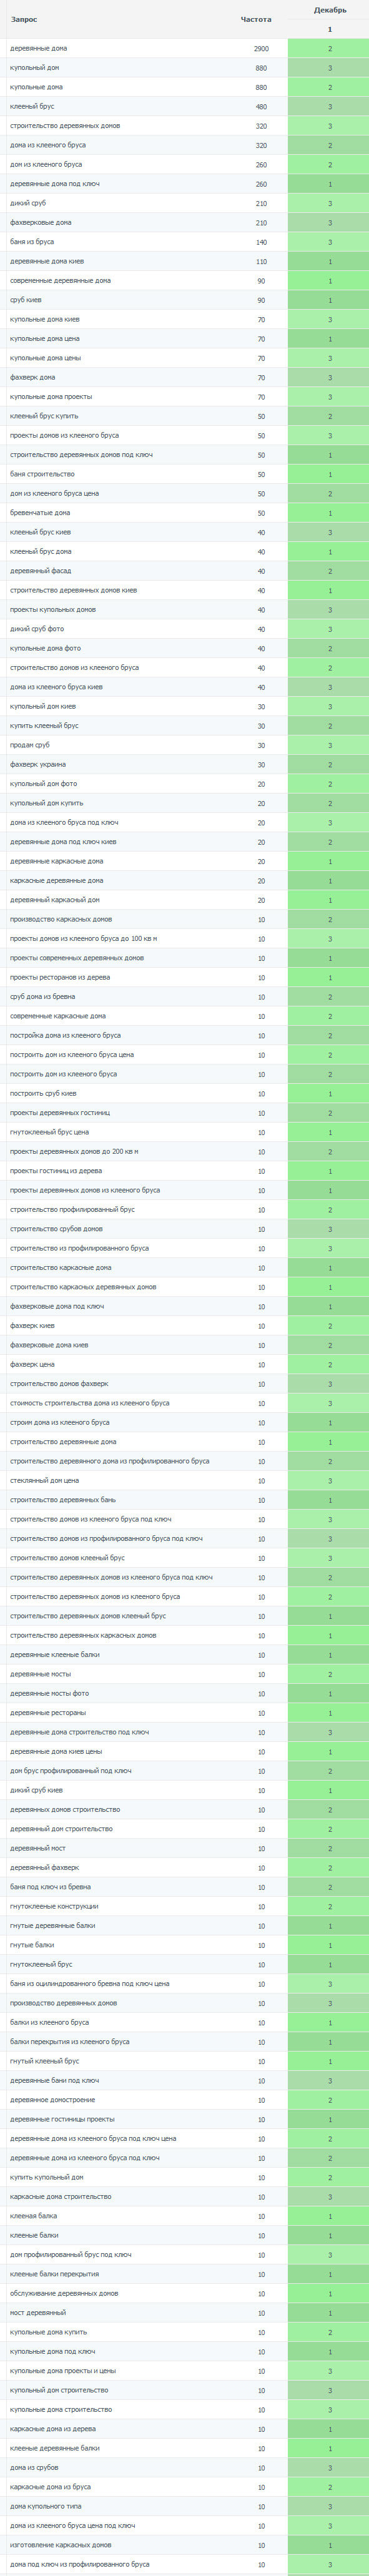This screenshot has height=2576, width=369.
Task: Select the 'Декабрь' month header
Action: [x=330, y=10]
